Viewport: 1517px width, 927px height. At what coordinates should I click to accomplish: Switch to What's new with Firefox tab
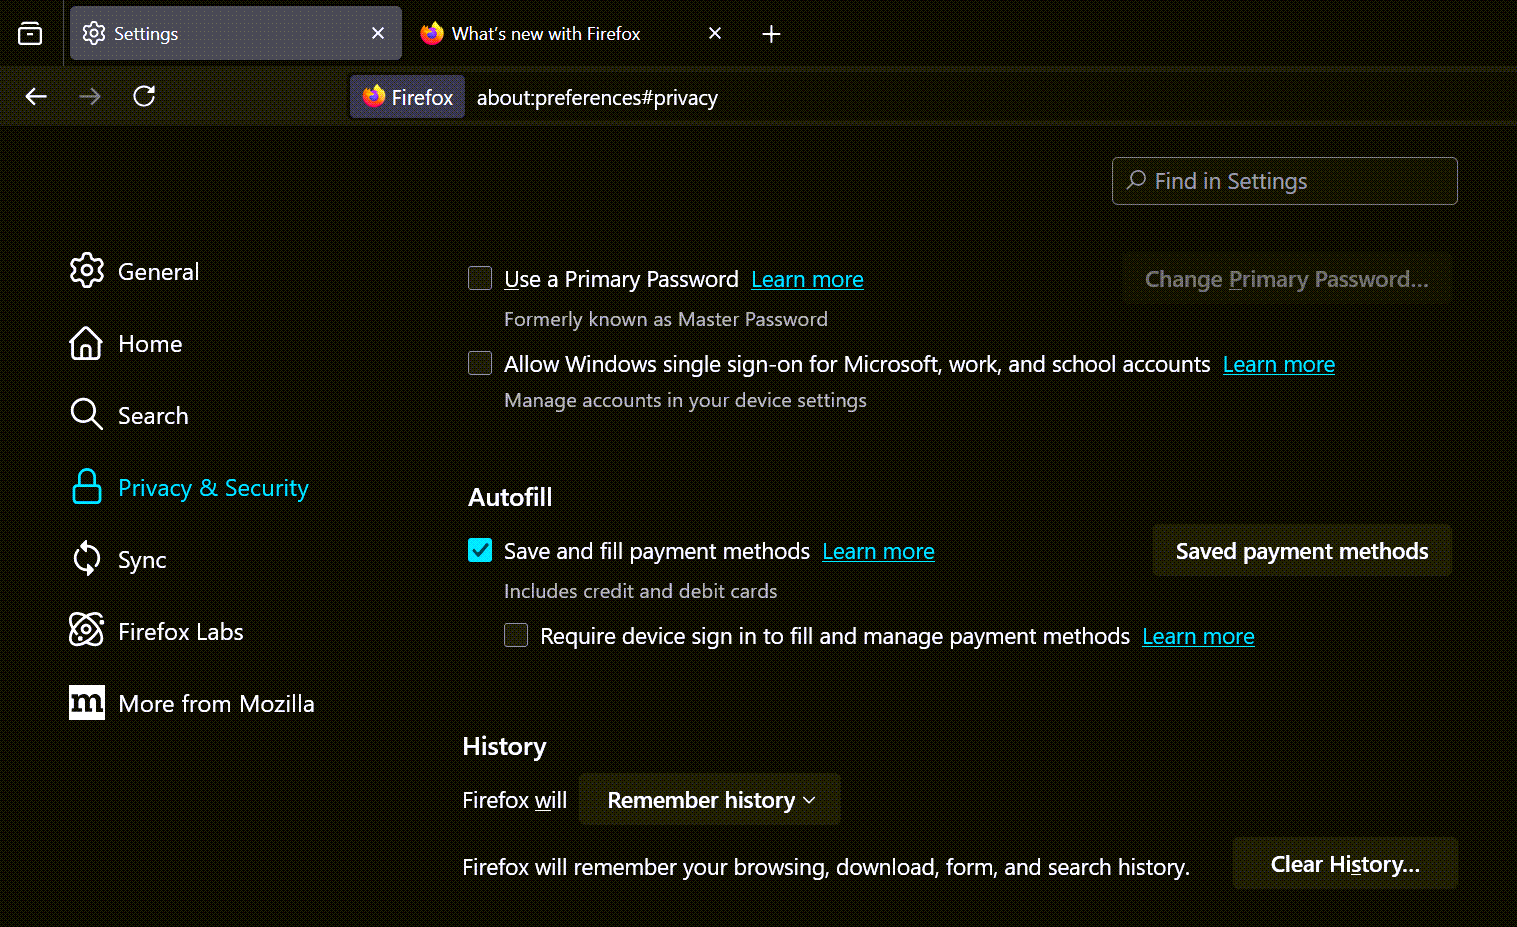click(x=572, y=33)
